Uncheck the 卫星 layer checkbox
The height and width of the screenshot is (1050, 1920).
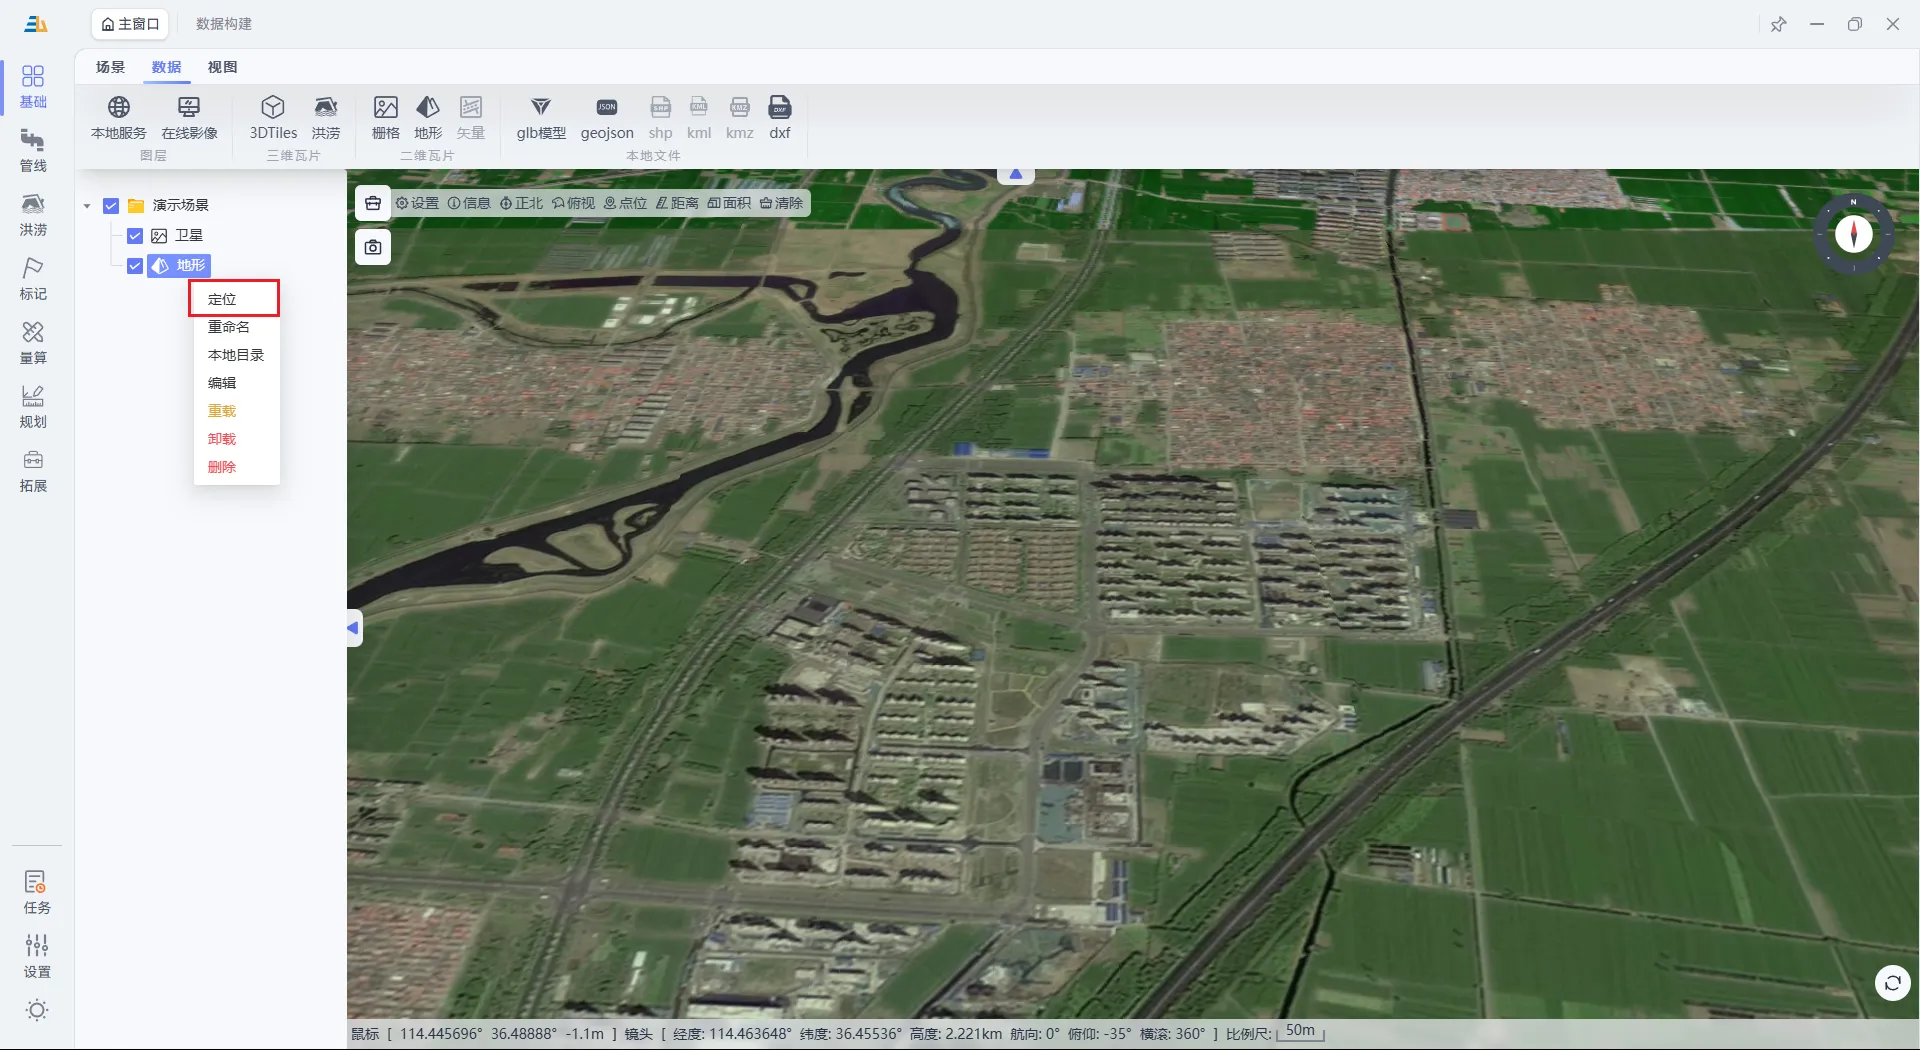click(x=135, y=236)
